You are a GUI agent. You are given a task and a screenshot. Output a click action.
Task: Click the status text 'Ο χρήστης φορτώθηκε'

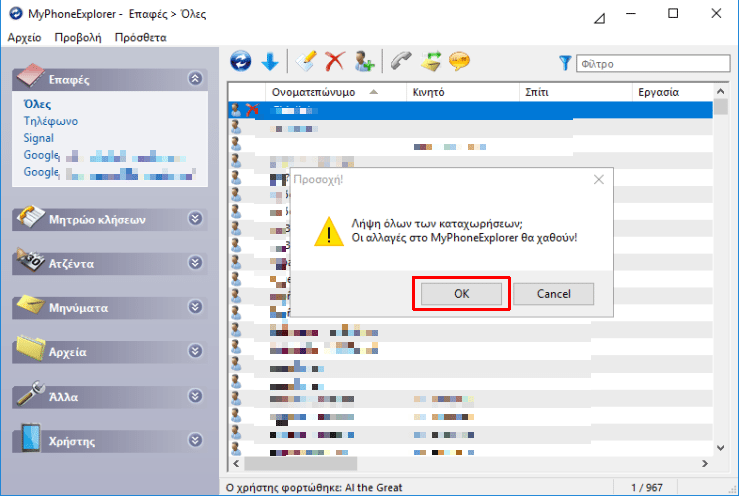click(284, 488)
